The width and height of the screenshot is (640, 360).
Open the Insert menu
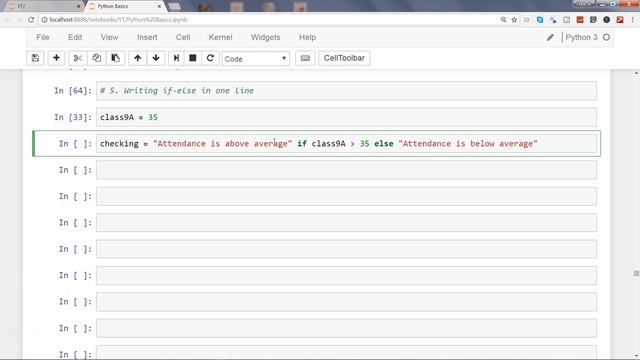pyautogui.click(x=147, y=37)
